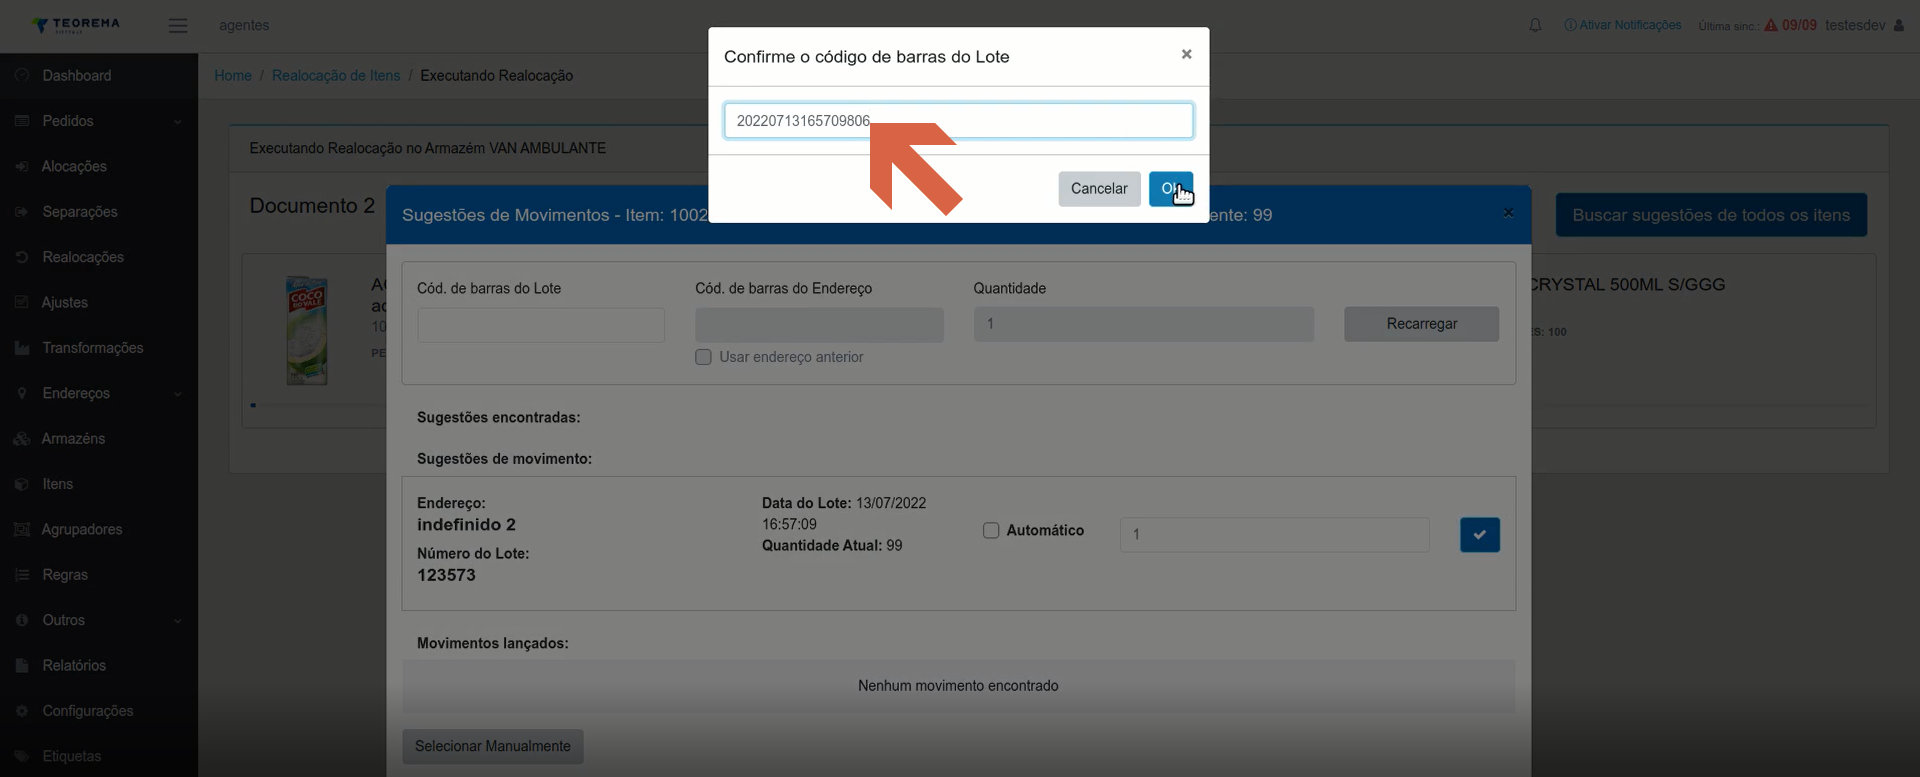Click the Cód. de barras do Lote field
The width and height of the screenshot is (1920, 777).
point(541,325)
